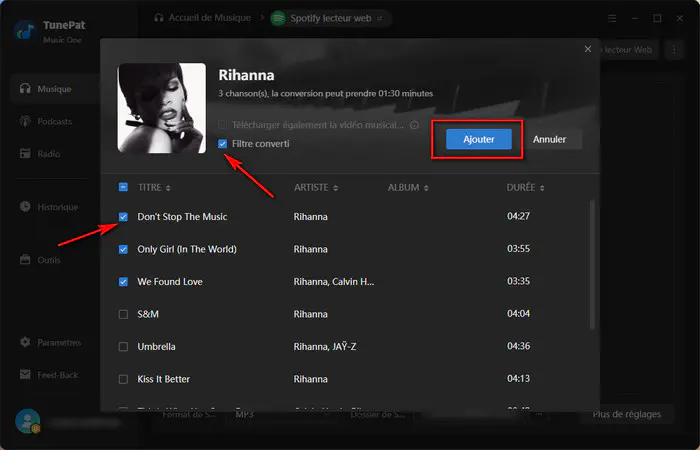Click the Podcasts microphone icon

[25, 121]
